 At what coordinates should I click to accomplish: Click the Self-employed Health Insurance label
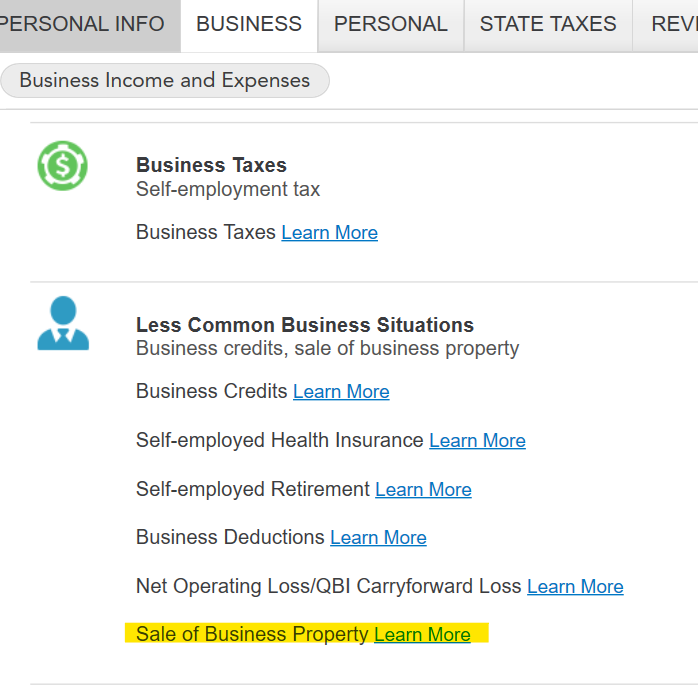click(280, 441)
